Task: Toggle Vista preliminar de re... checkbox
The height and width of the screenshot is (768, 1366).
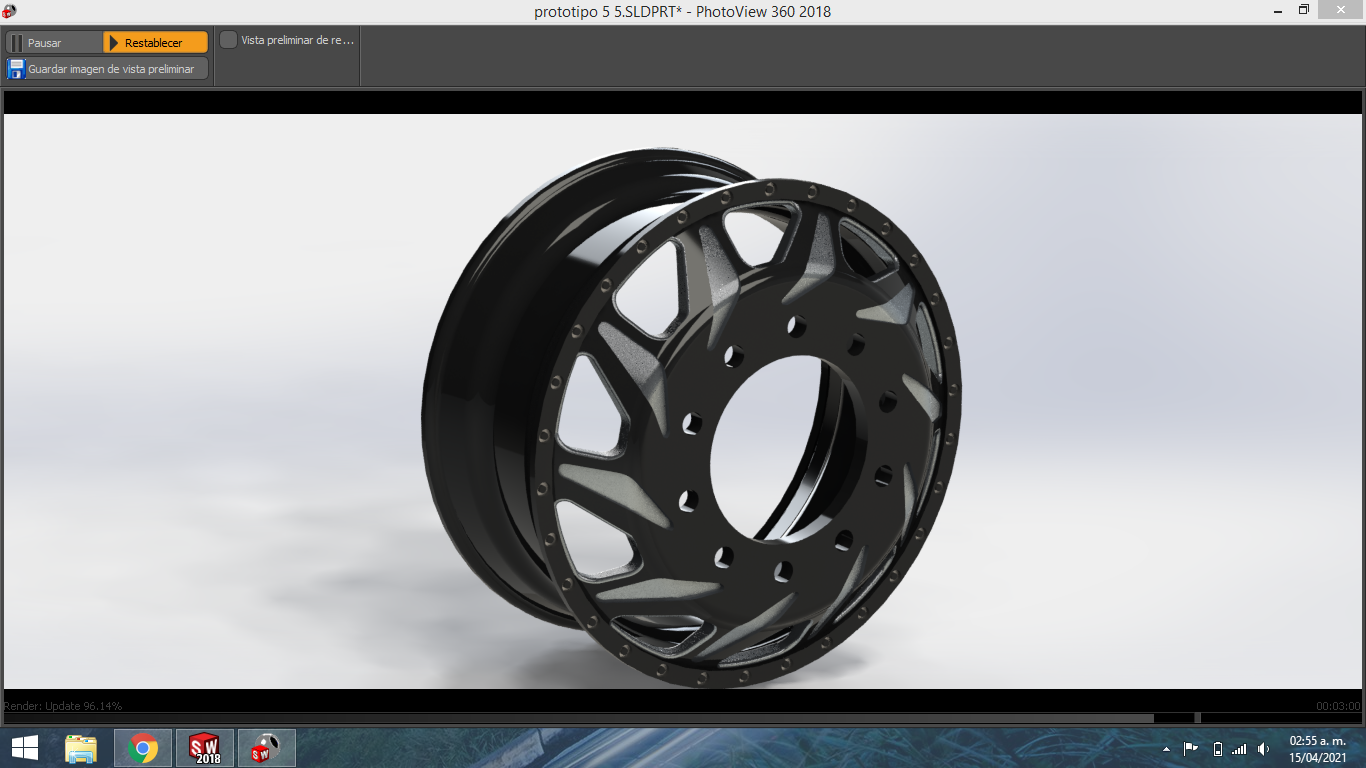Action: (x=229, y=40)
